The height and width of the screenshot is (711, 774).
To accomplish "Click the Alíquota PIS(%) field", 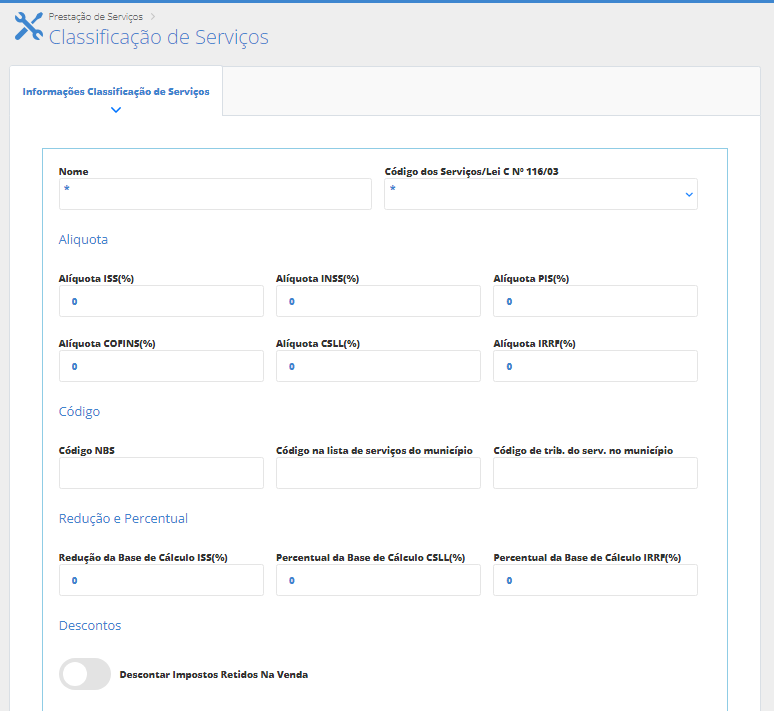I will pyautogui.click(x=595, y=301).
